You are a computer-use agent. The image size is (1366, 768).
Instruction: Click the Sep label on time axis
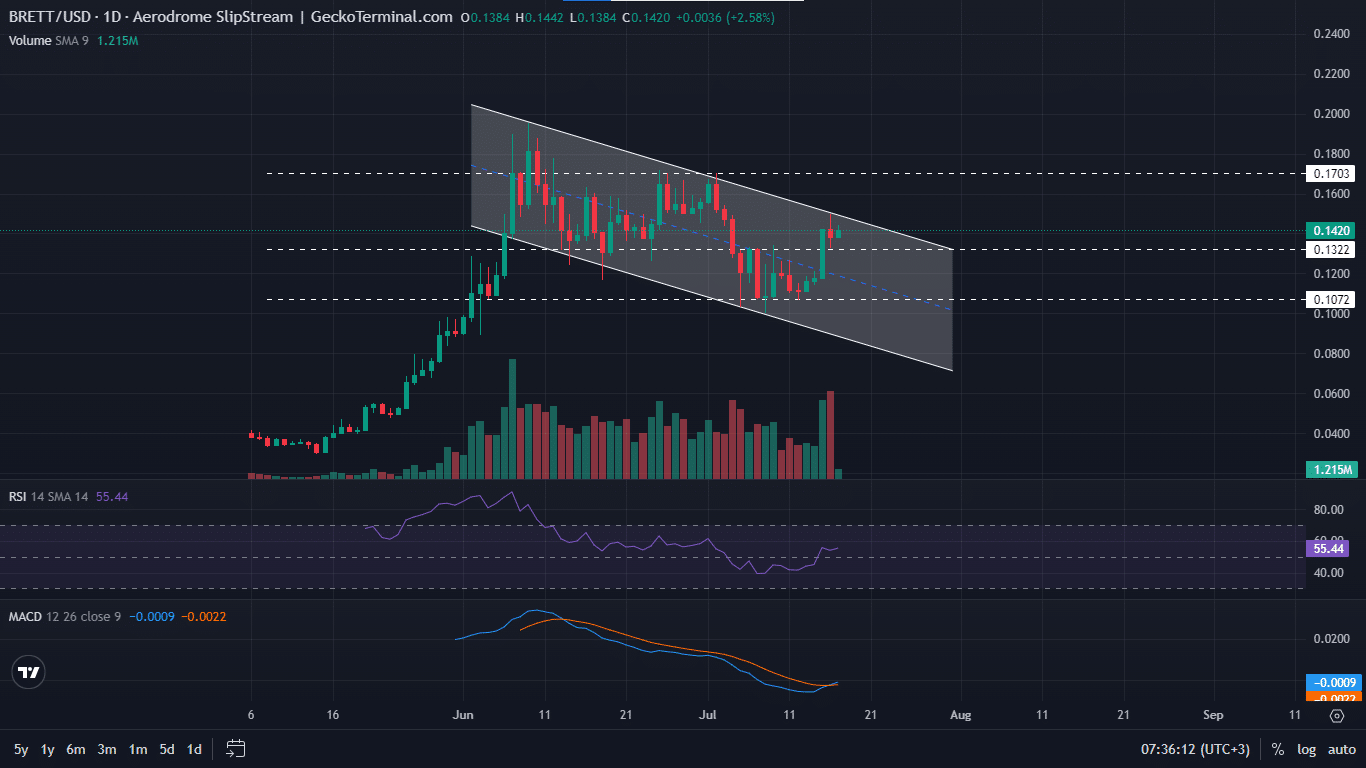click(1213, 715)
